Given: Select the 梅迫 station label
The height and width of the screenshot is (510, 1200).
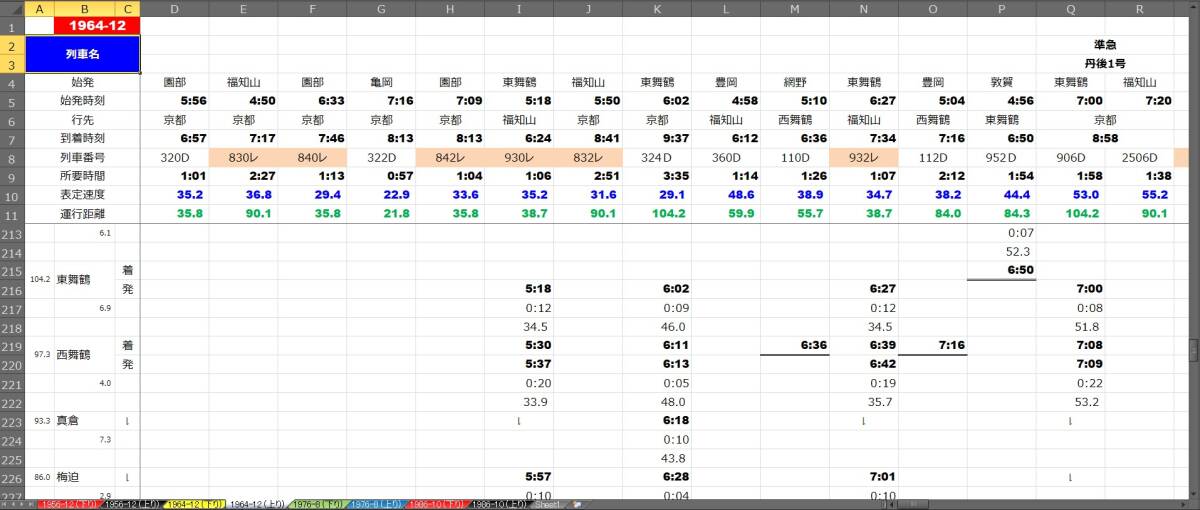Looking at the screenshot, I should (x=68, y=478).
